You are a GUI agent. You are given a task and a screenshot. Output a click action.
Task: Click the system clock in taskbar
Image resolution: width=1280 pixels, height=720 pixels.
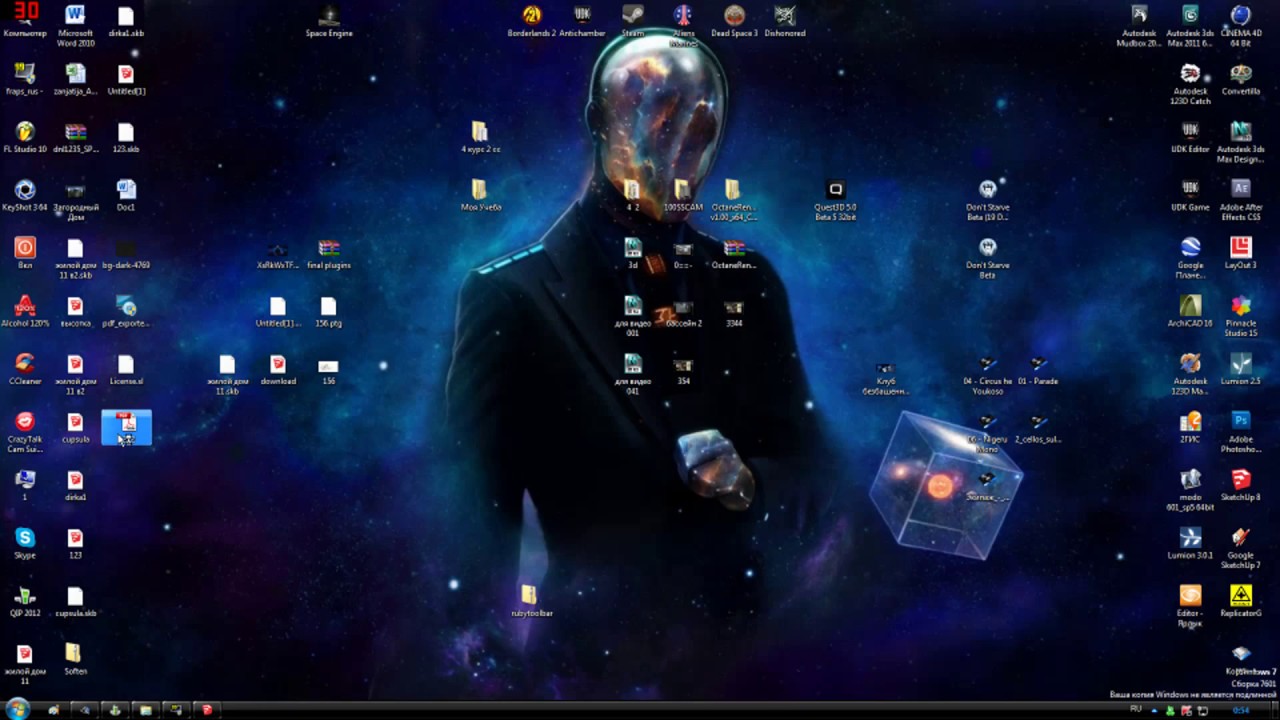click(1241, 710)
